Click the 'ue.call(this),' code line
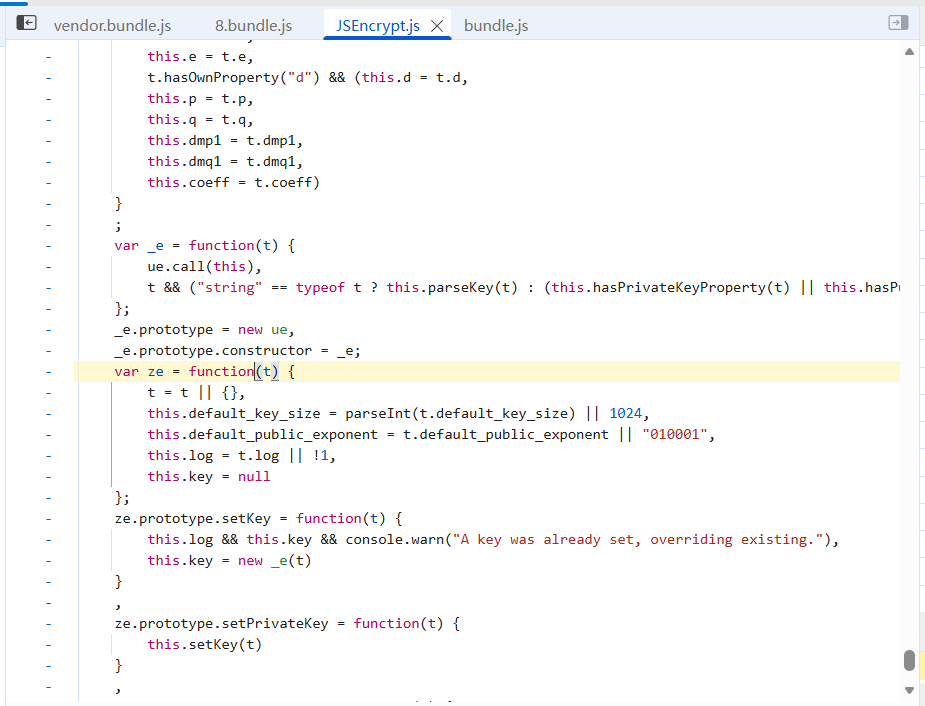 tap(204, 267)
